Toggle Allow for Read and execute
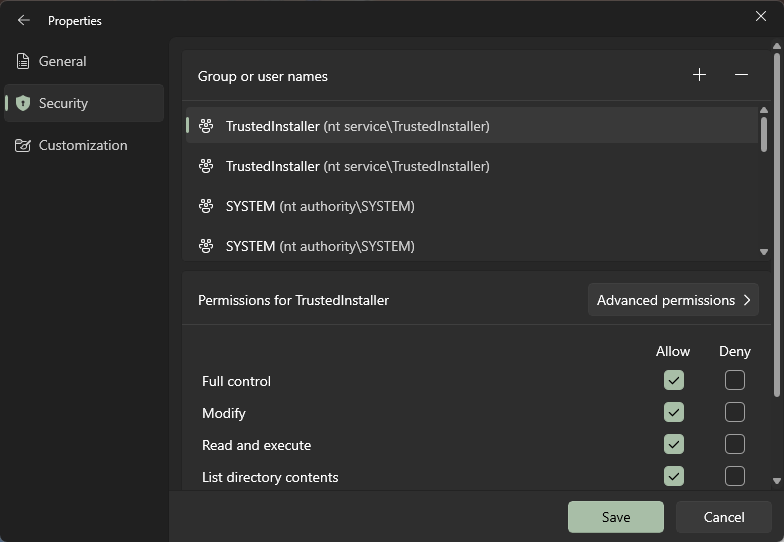Screen dimensions: 784x542 (x=673, y=444)
